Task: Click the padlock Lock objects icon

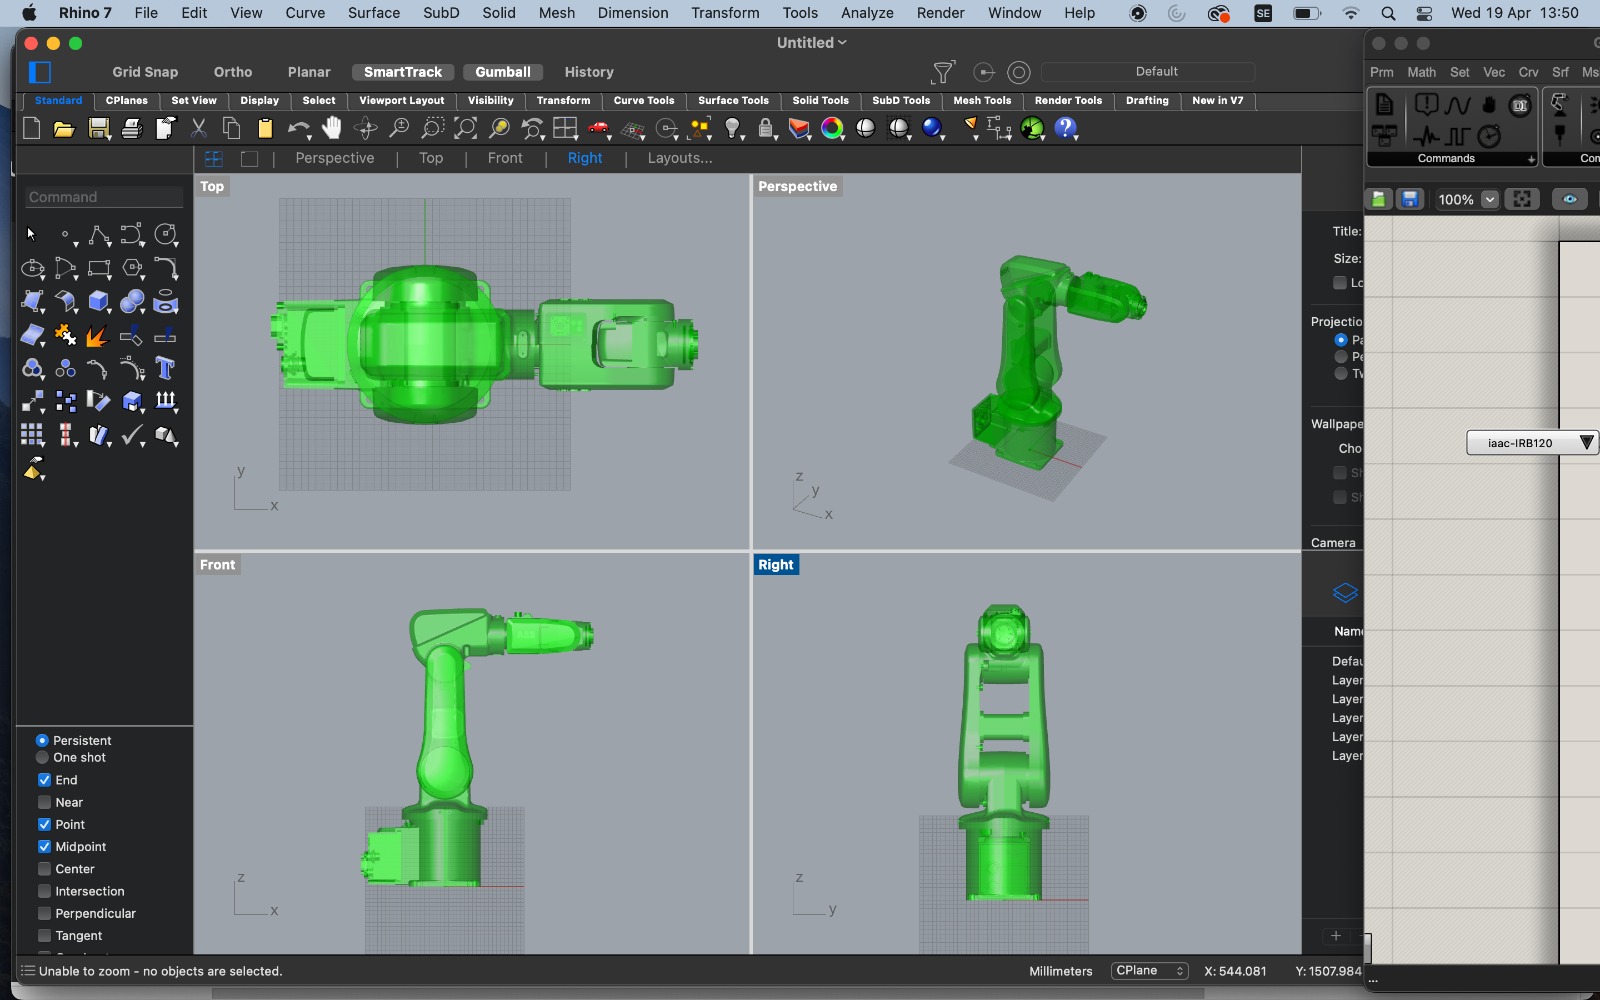Action: click(x=766, y=128)
